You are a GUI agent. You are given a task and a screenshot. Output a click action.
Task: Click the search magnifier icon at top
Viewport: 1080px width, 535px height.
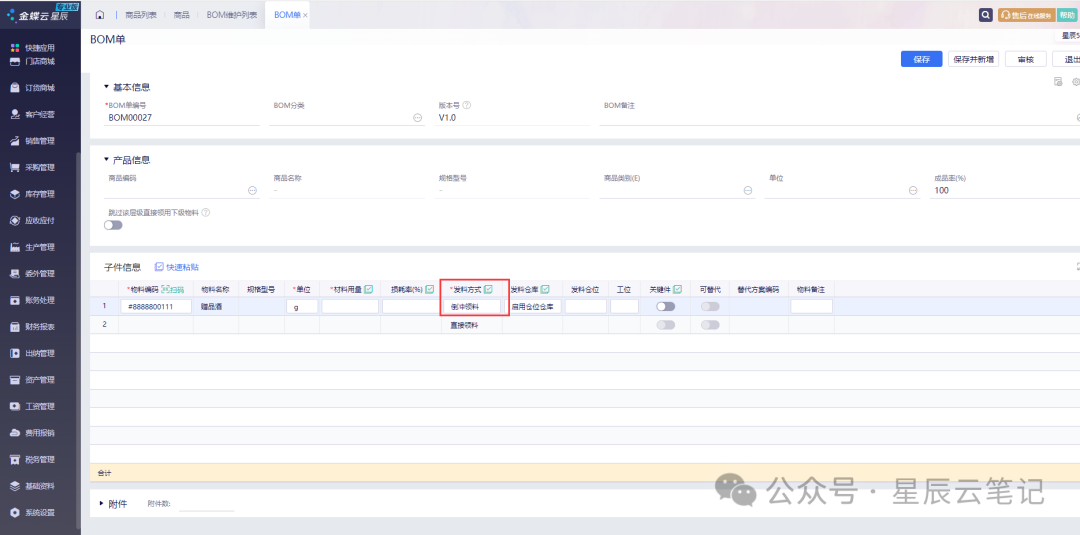pyautogui.click(x=985, y=15)
